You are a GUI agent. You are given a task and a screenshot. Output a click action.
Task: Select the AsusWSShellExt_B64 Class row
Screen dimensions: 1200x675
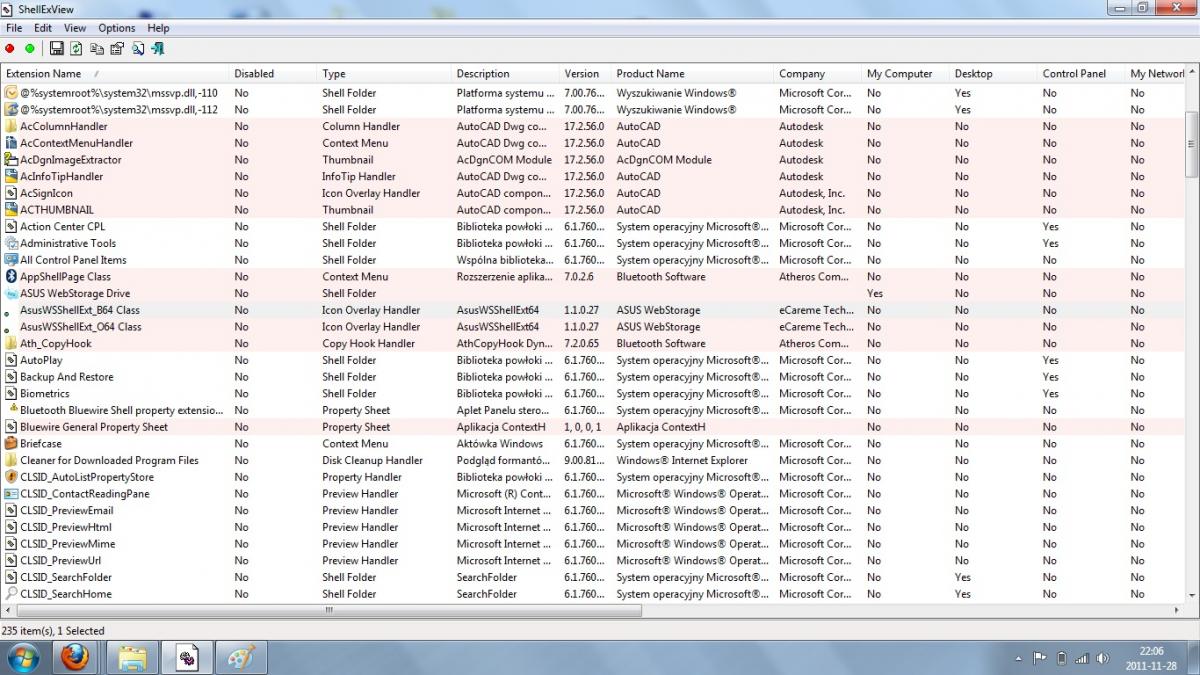[591, 310]
